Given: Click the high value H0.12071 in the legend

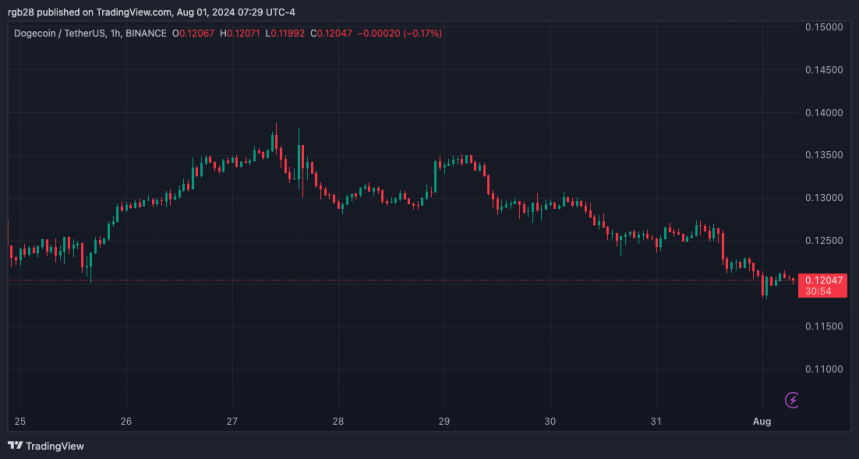Looking at the screenshot, I should (243, 33).
